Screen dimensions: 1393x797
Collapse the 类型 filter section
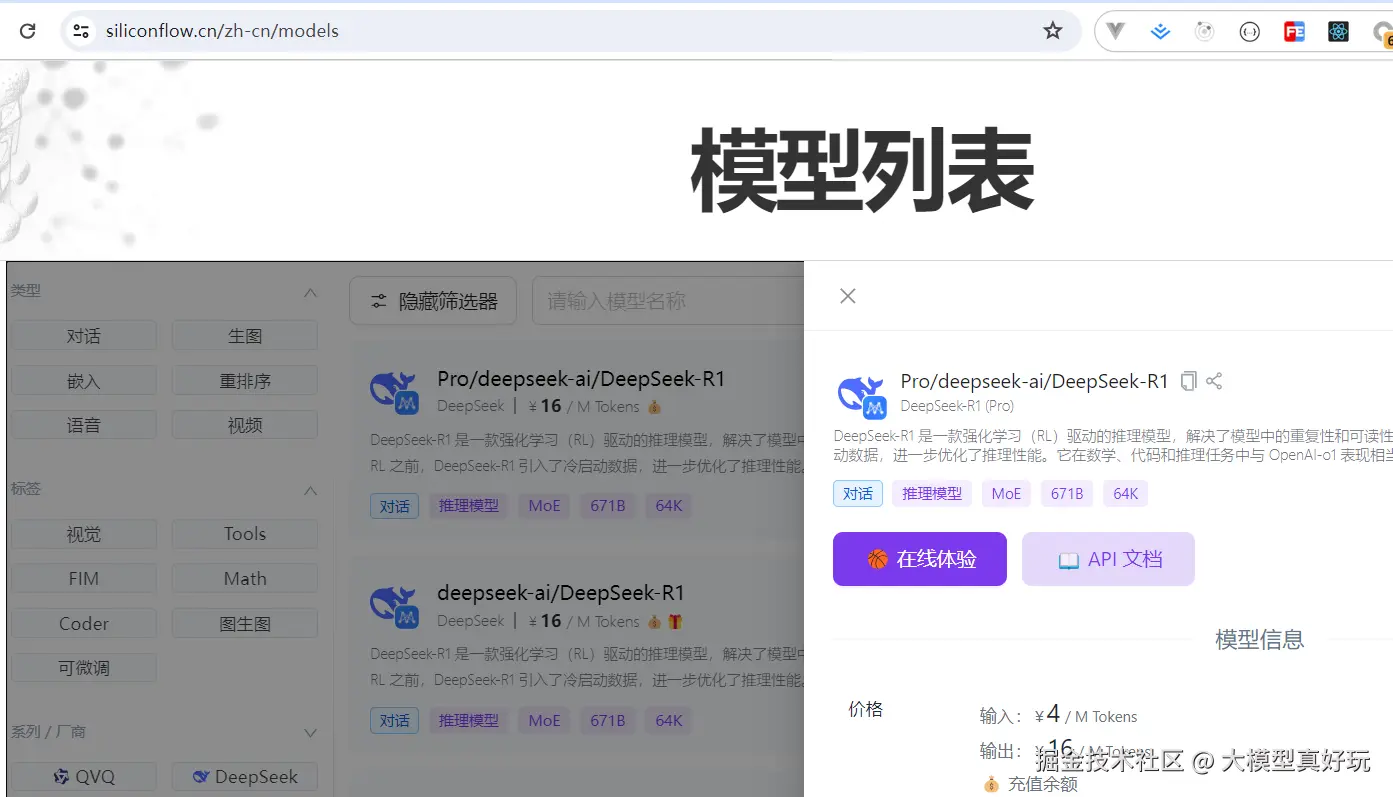tap(311, 293)
